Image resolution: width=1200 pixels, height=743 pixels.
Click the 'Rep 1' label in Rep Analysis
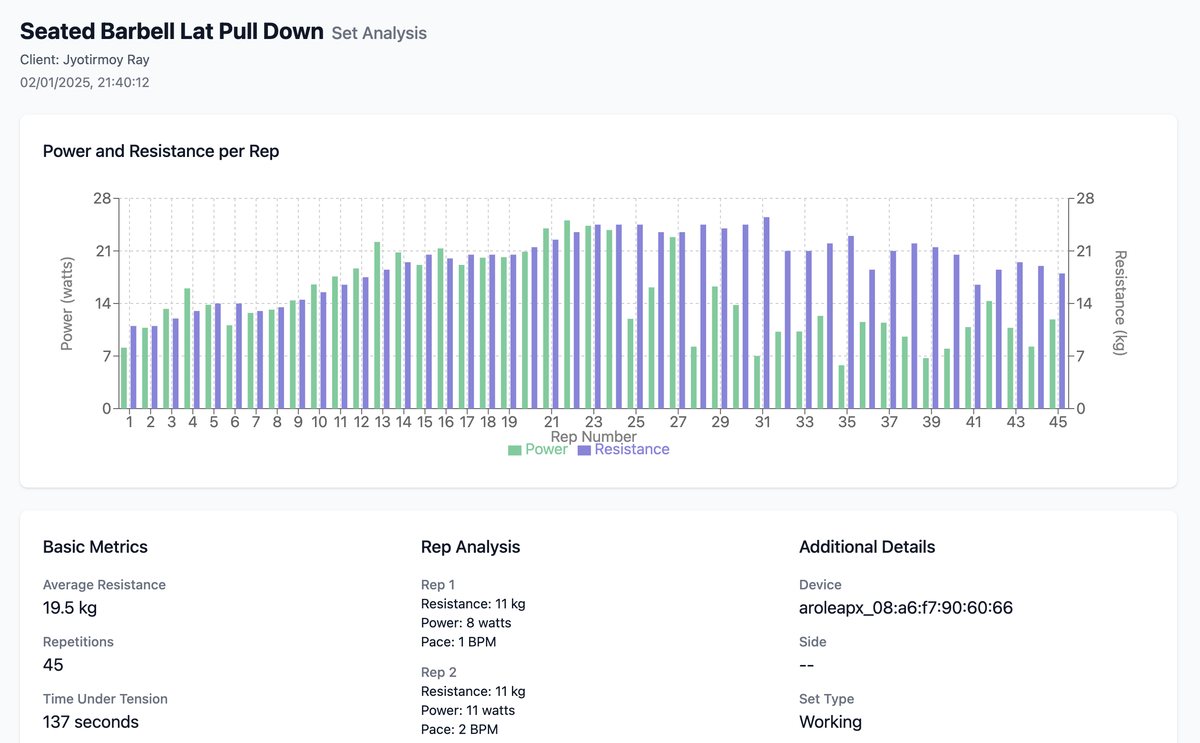tap(438, 585)
